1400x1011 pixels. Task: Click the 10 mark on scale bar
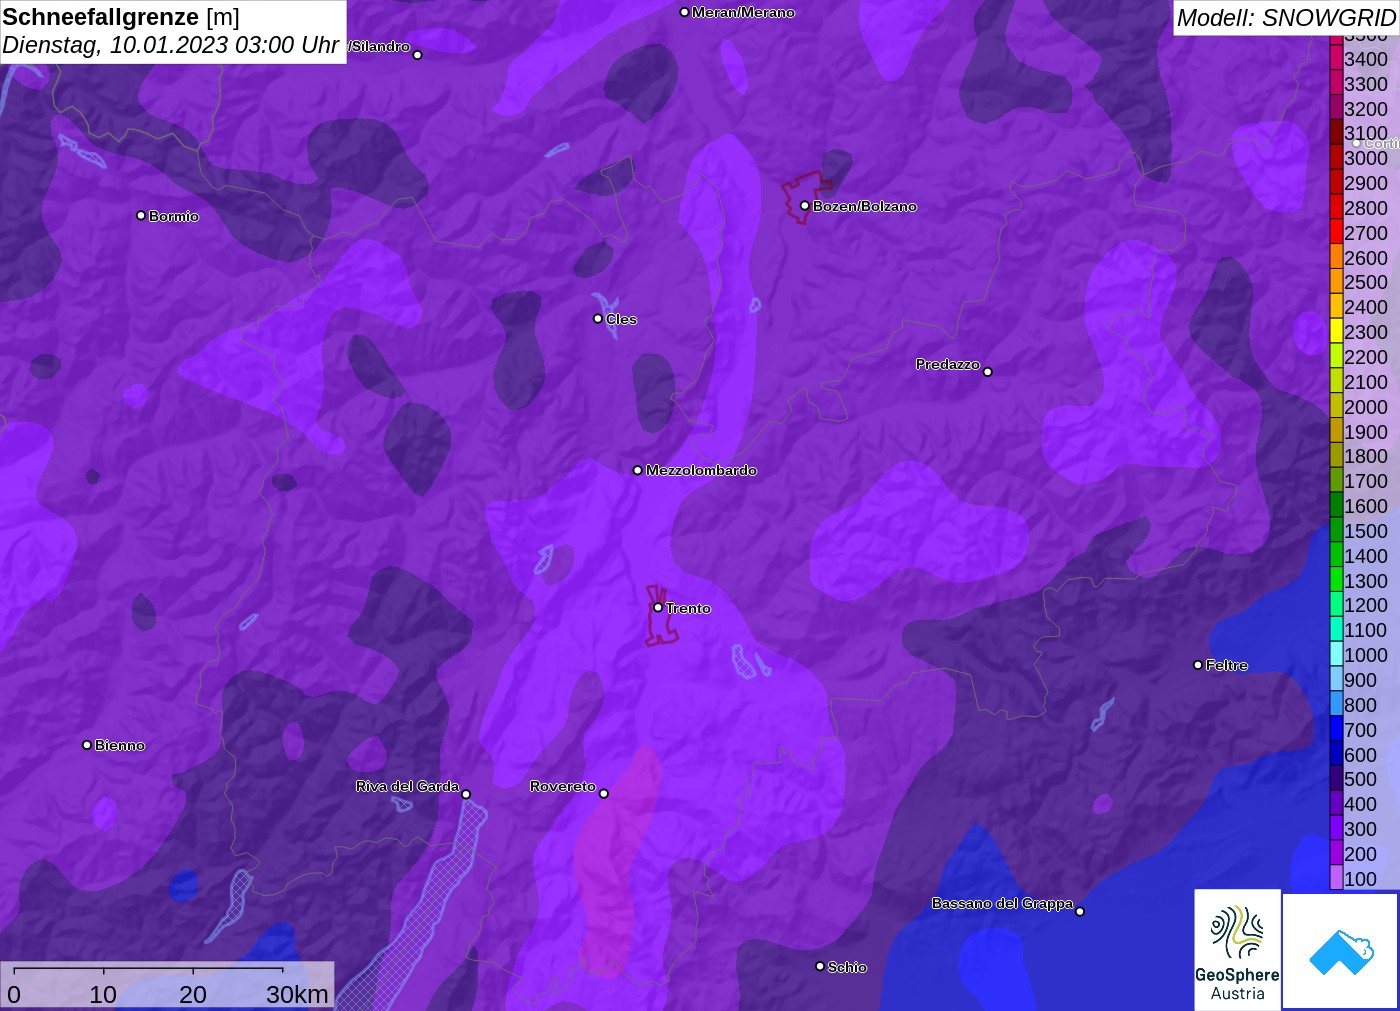103,994
